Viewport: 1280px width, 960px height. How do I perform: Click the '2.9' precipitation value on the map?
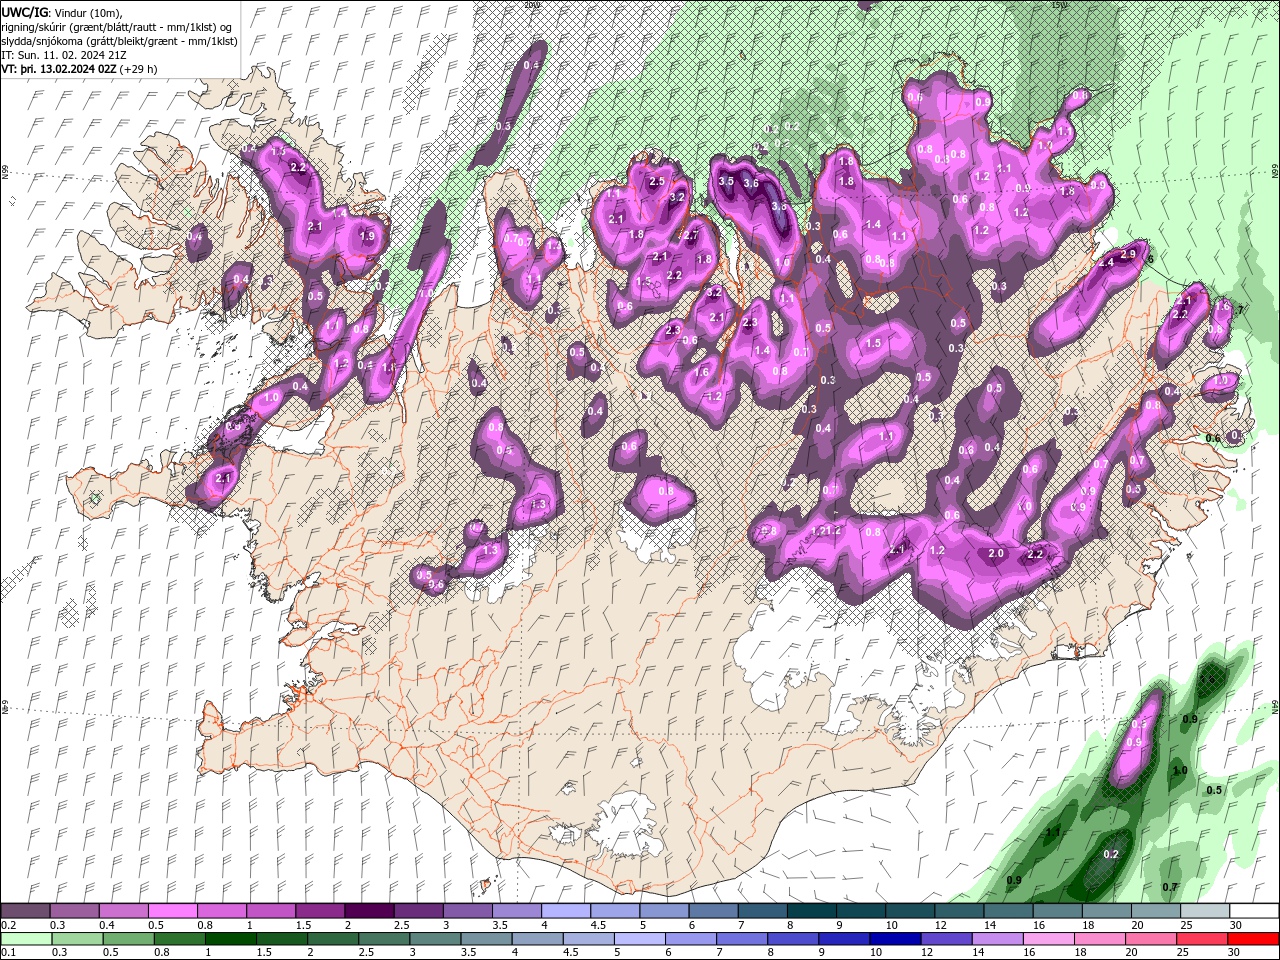[1128, 255]
